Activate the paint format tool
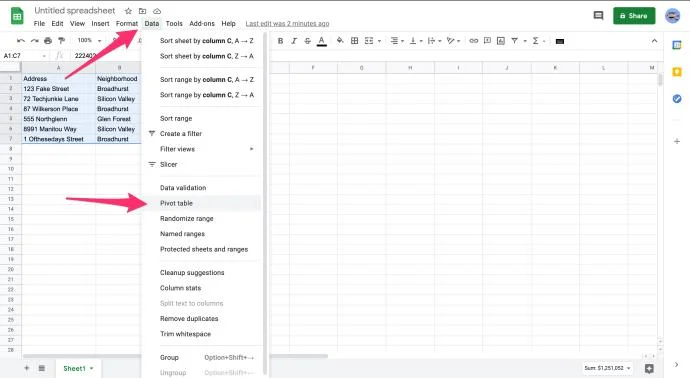 pyautogui.click(x=62, y=40)
